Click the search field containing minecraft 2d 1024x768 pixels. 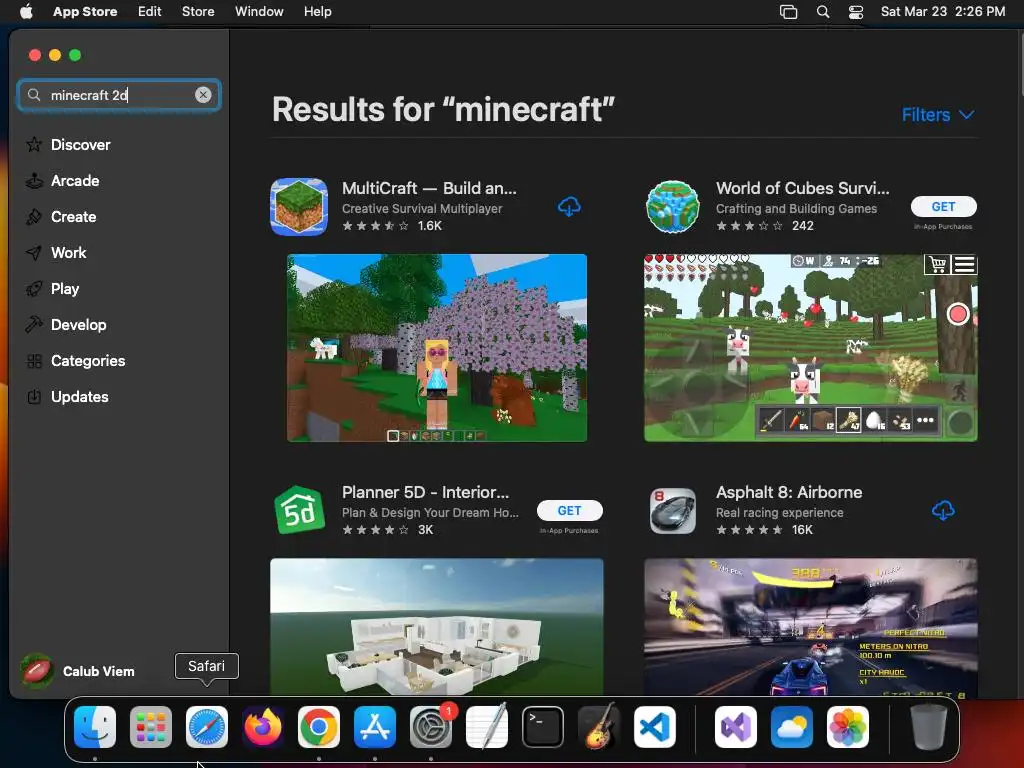pos(119,95)
